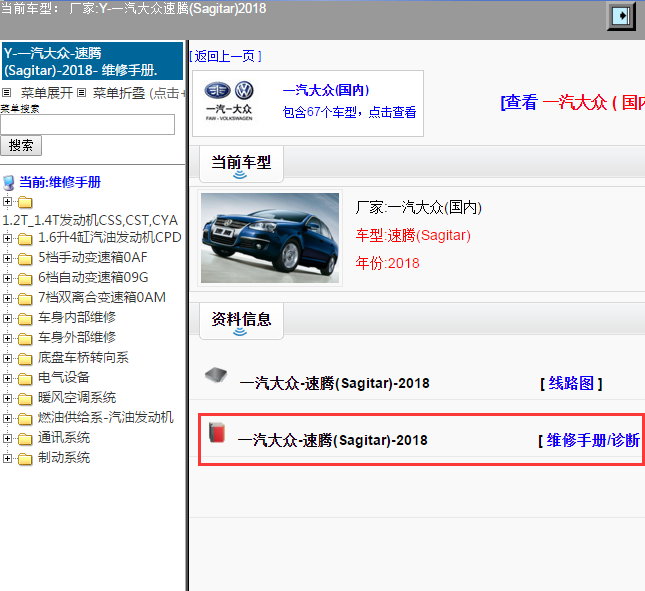Click the gray wiring diagram book icon

216,375
